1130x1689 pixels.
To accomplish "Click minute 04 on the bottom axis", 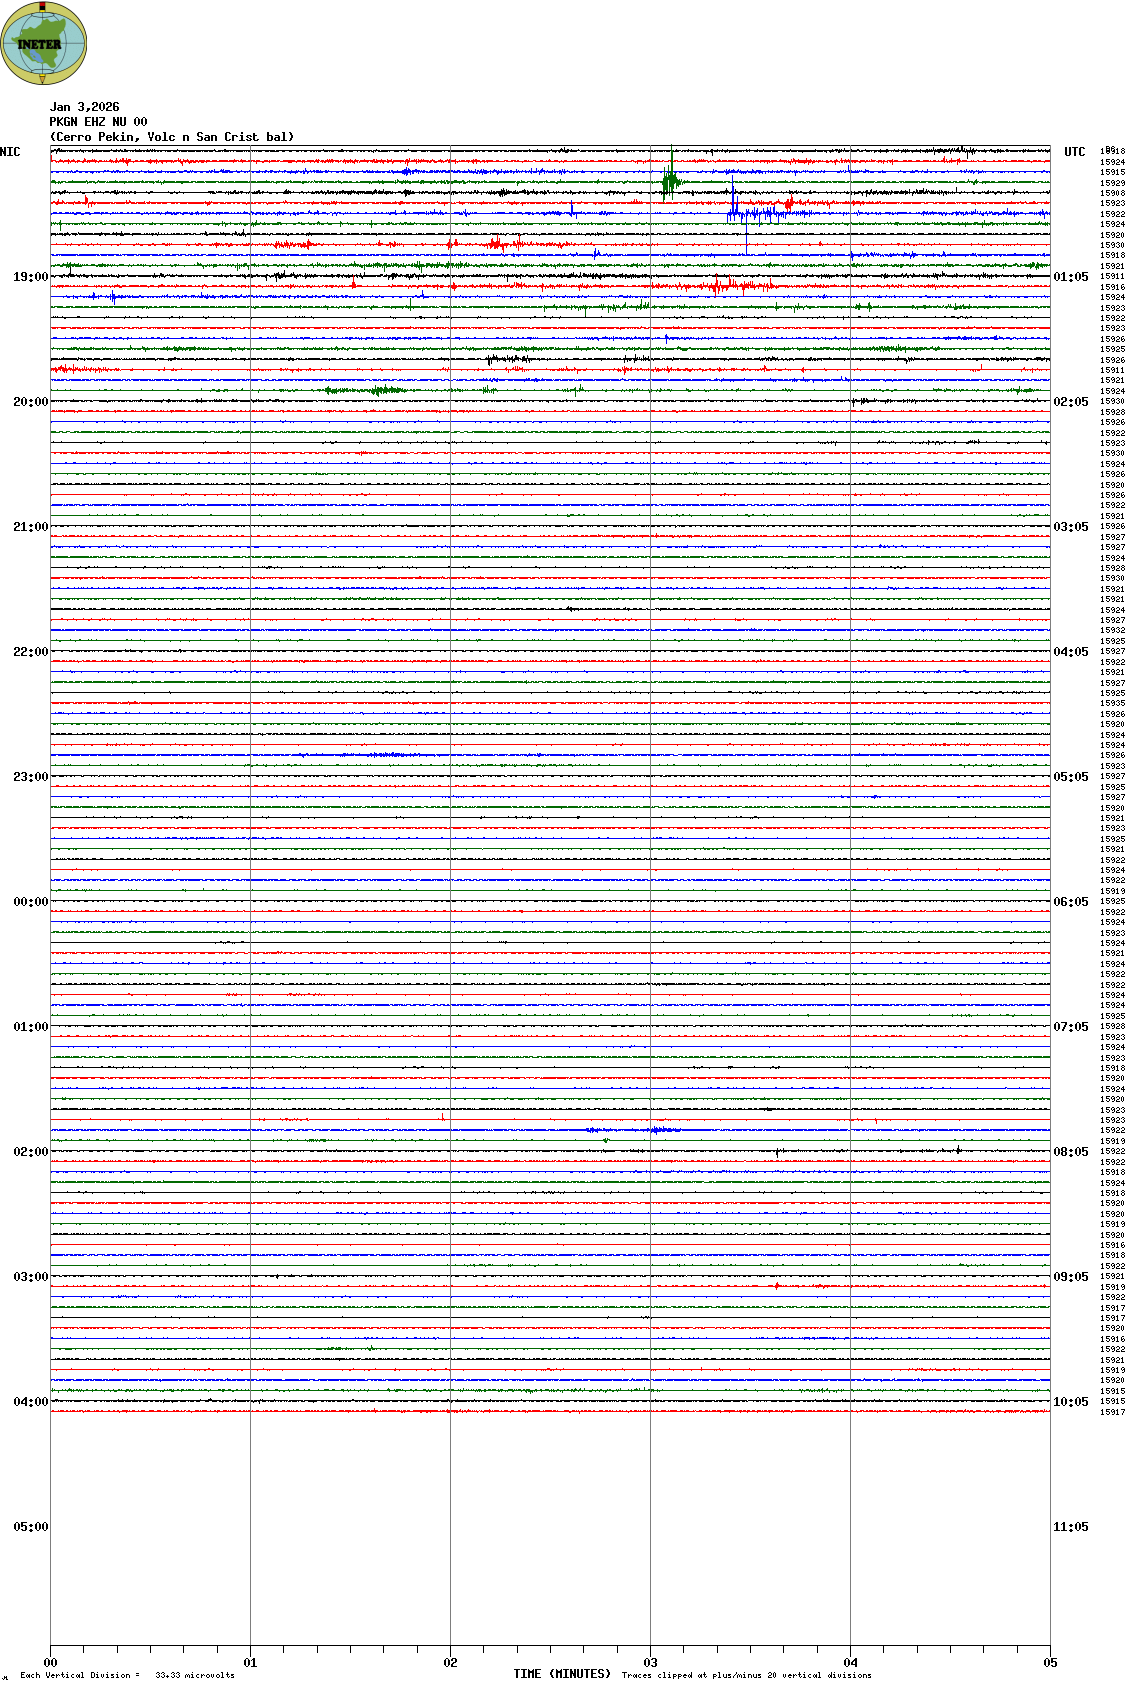I will click(x=851, y=1663).
